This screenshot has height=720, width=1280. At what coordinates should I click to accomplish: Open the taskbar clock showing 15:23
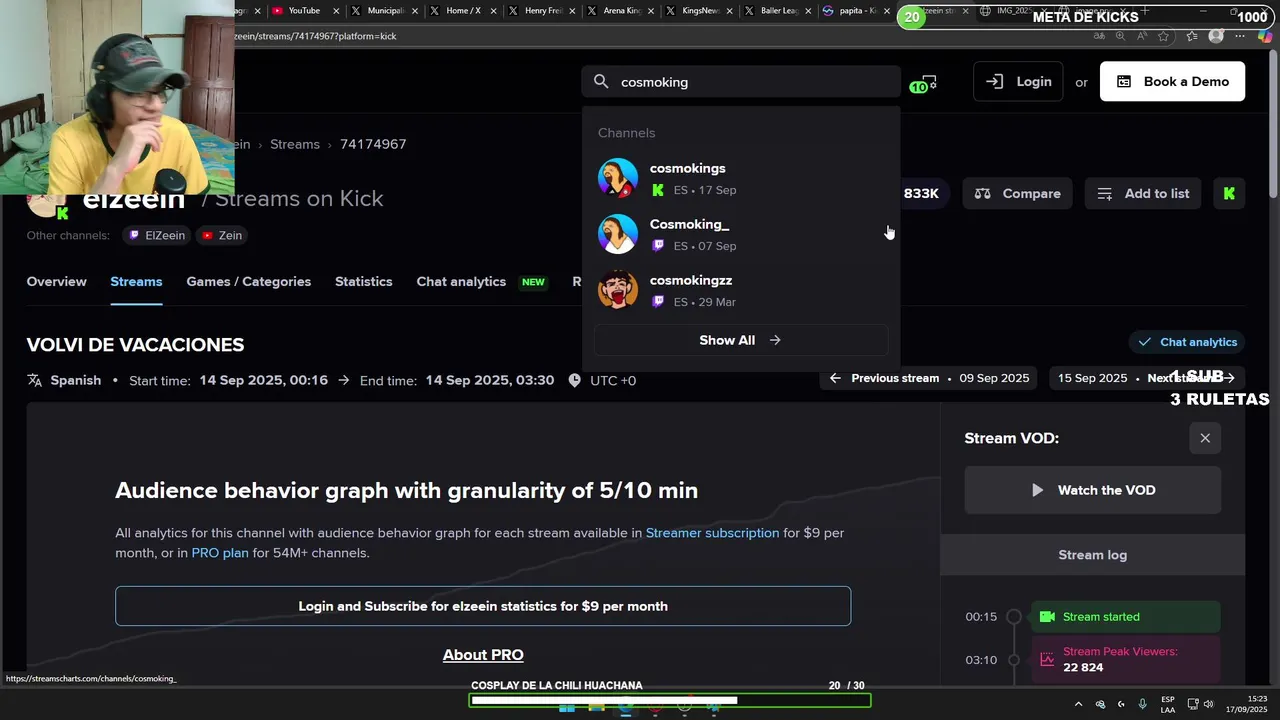coord(1246,704)
